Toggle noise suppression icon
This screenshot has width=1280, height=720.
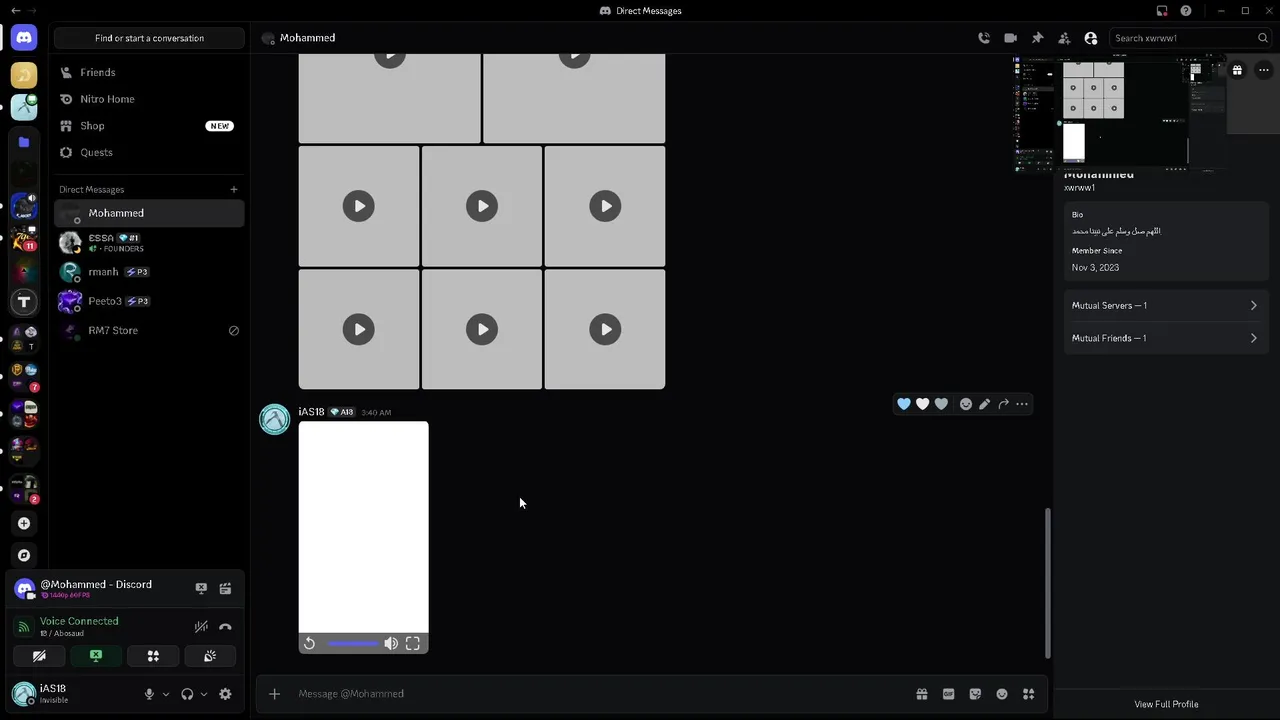point(201,627)
